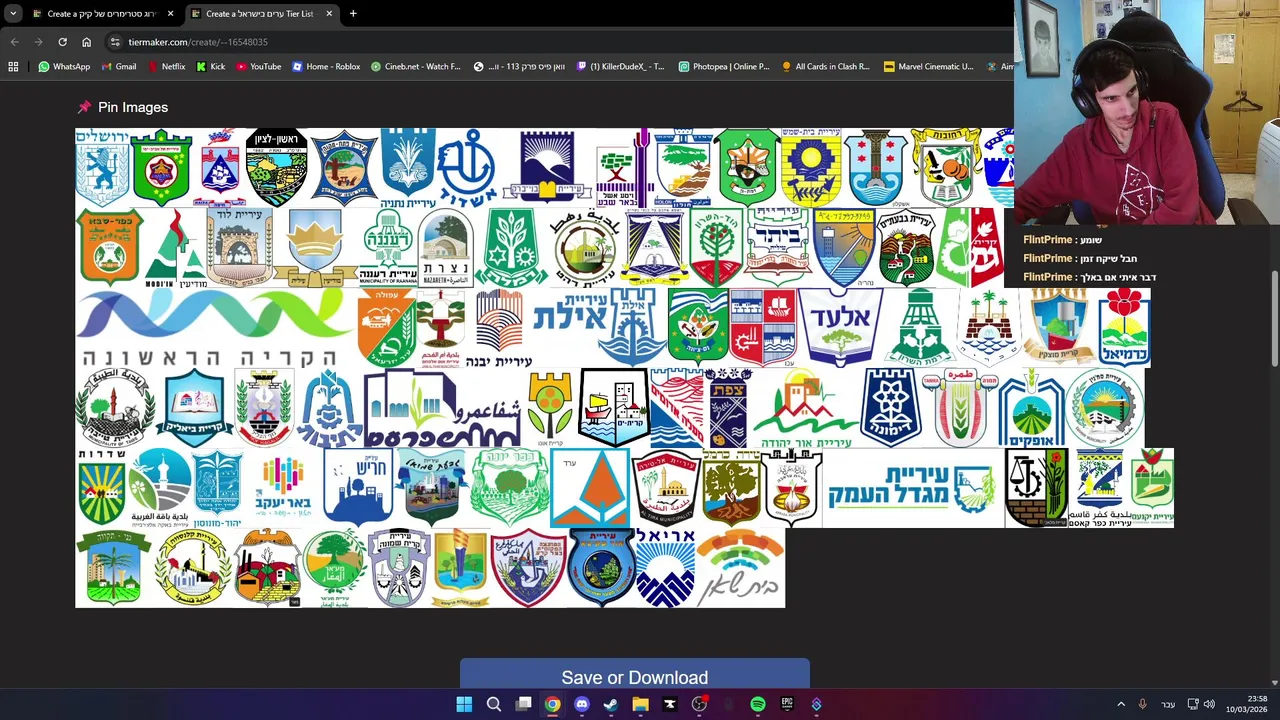This screenshot has height=720, width=1280.
Task: Open the Marvel Cinematic U... bookmark
Action: [928, 67]
